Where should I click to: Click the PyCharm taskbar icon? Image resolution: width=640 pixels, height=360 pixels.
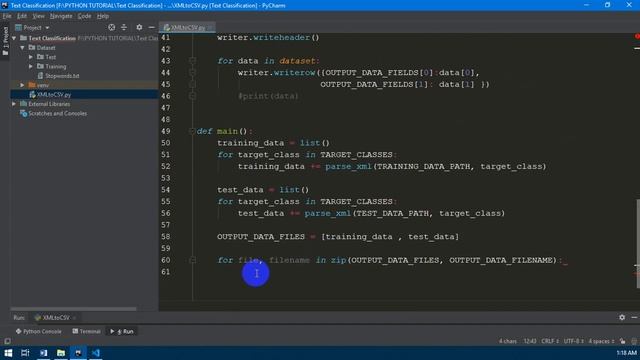pyautogui.click(x=78, y=353)
